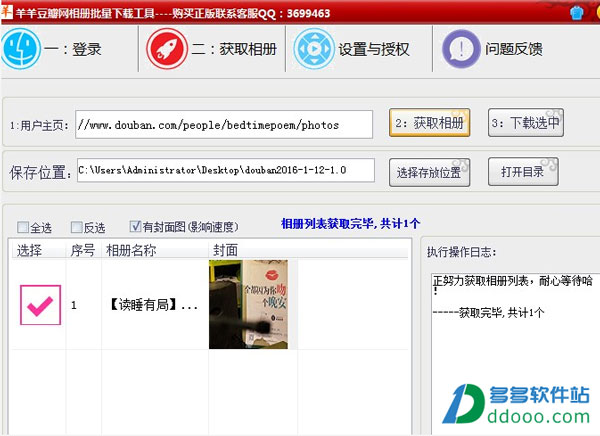Focus the 用户主页 URL input field
This screenshot has height=436, width=600.
point(224,124)
